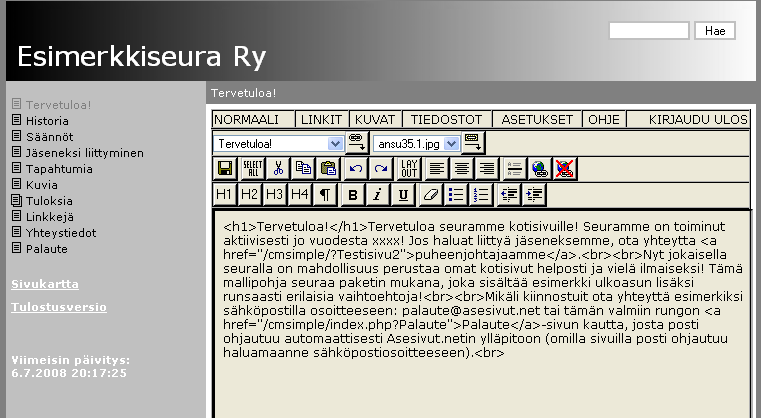The image size is (761, 418).
Task: Click the Save floppy disk icon
Action: click(225, 168)
